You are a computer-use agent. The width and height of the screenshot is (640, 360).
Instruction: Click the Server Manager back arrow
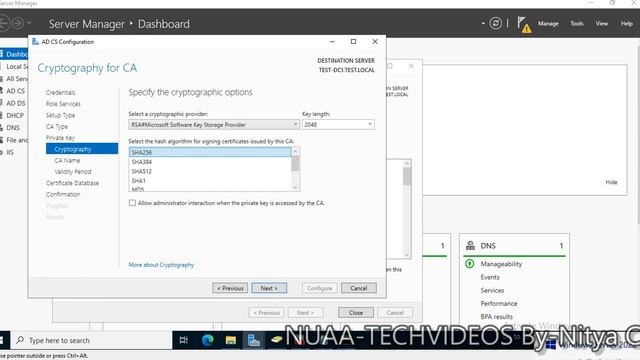4,23
